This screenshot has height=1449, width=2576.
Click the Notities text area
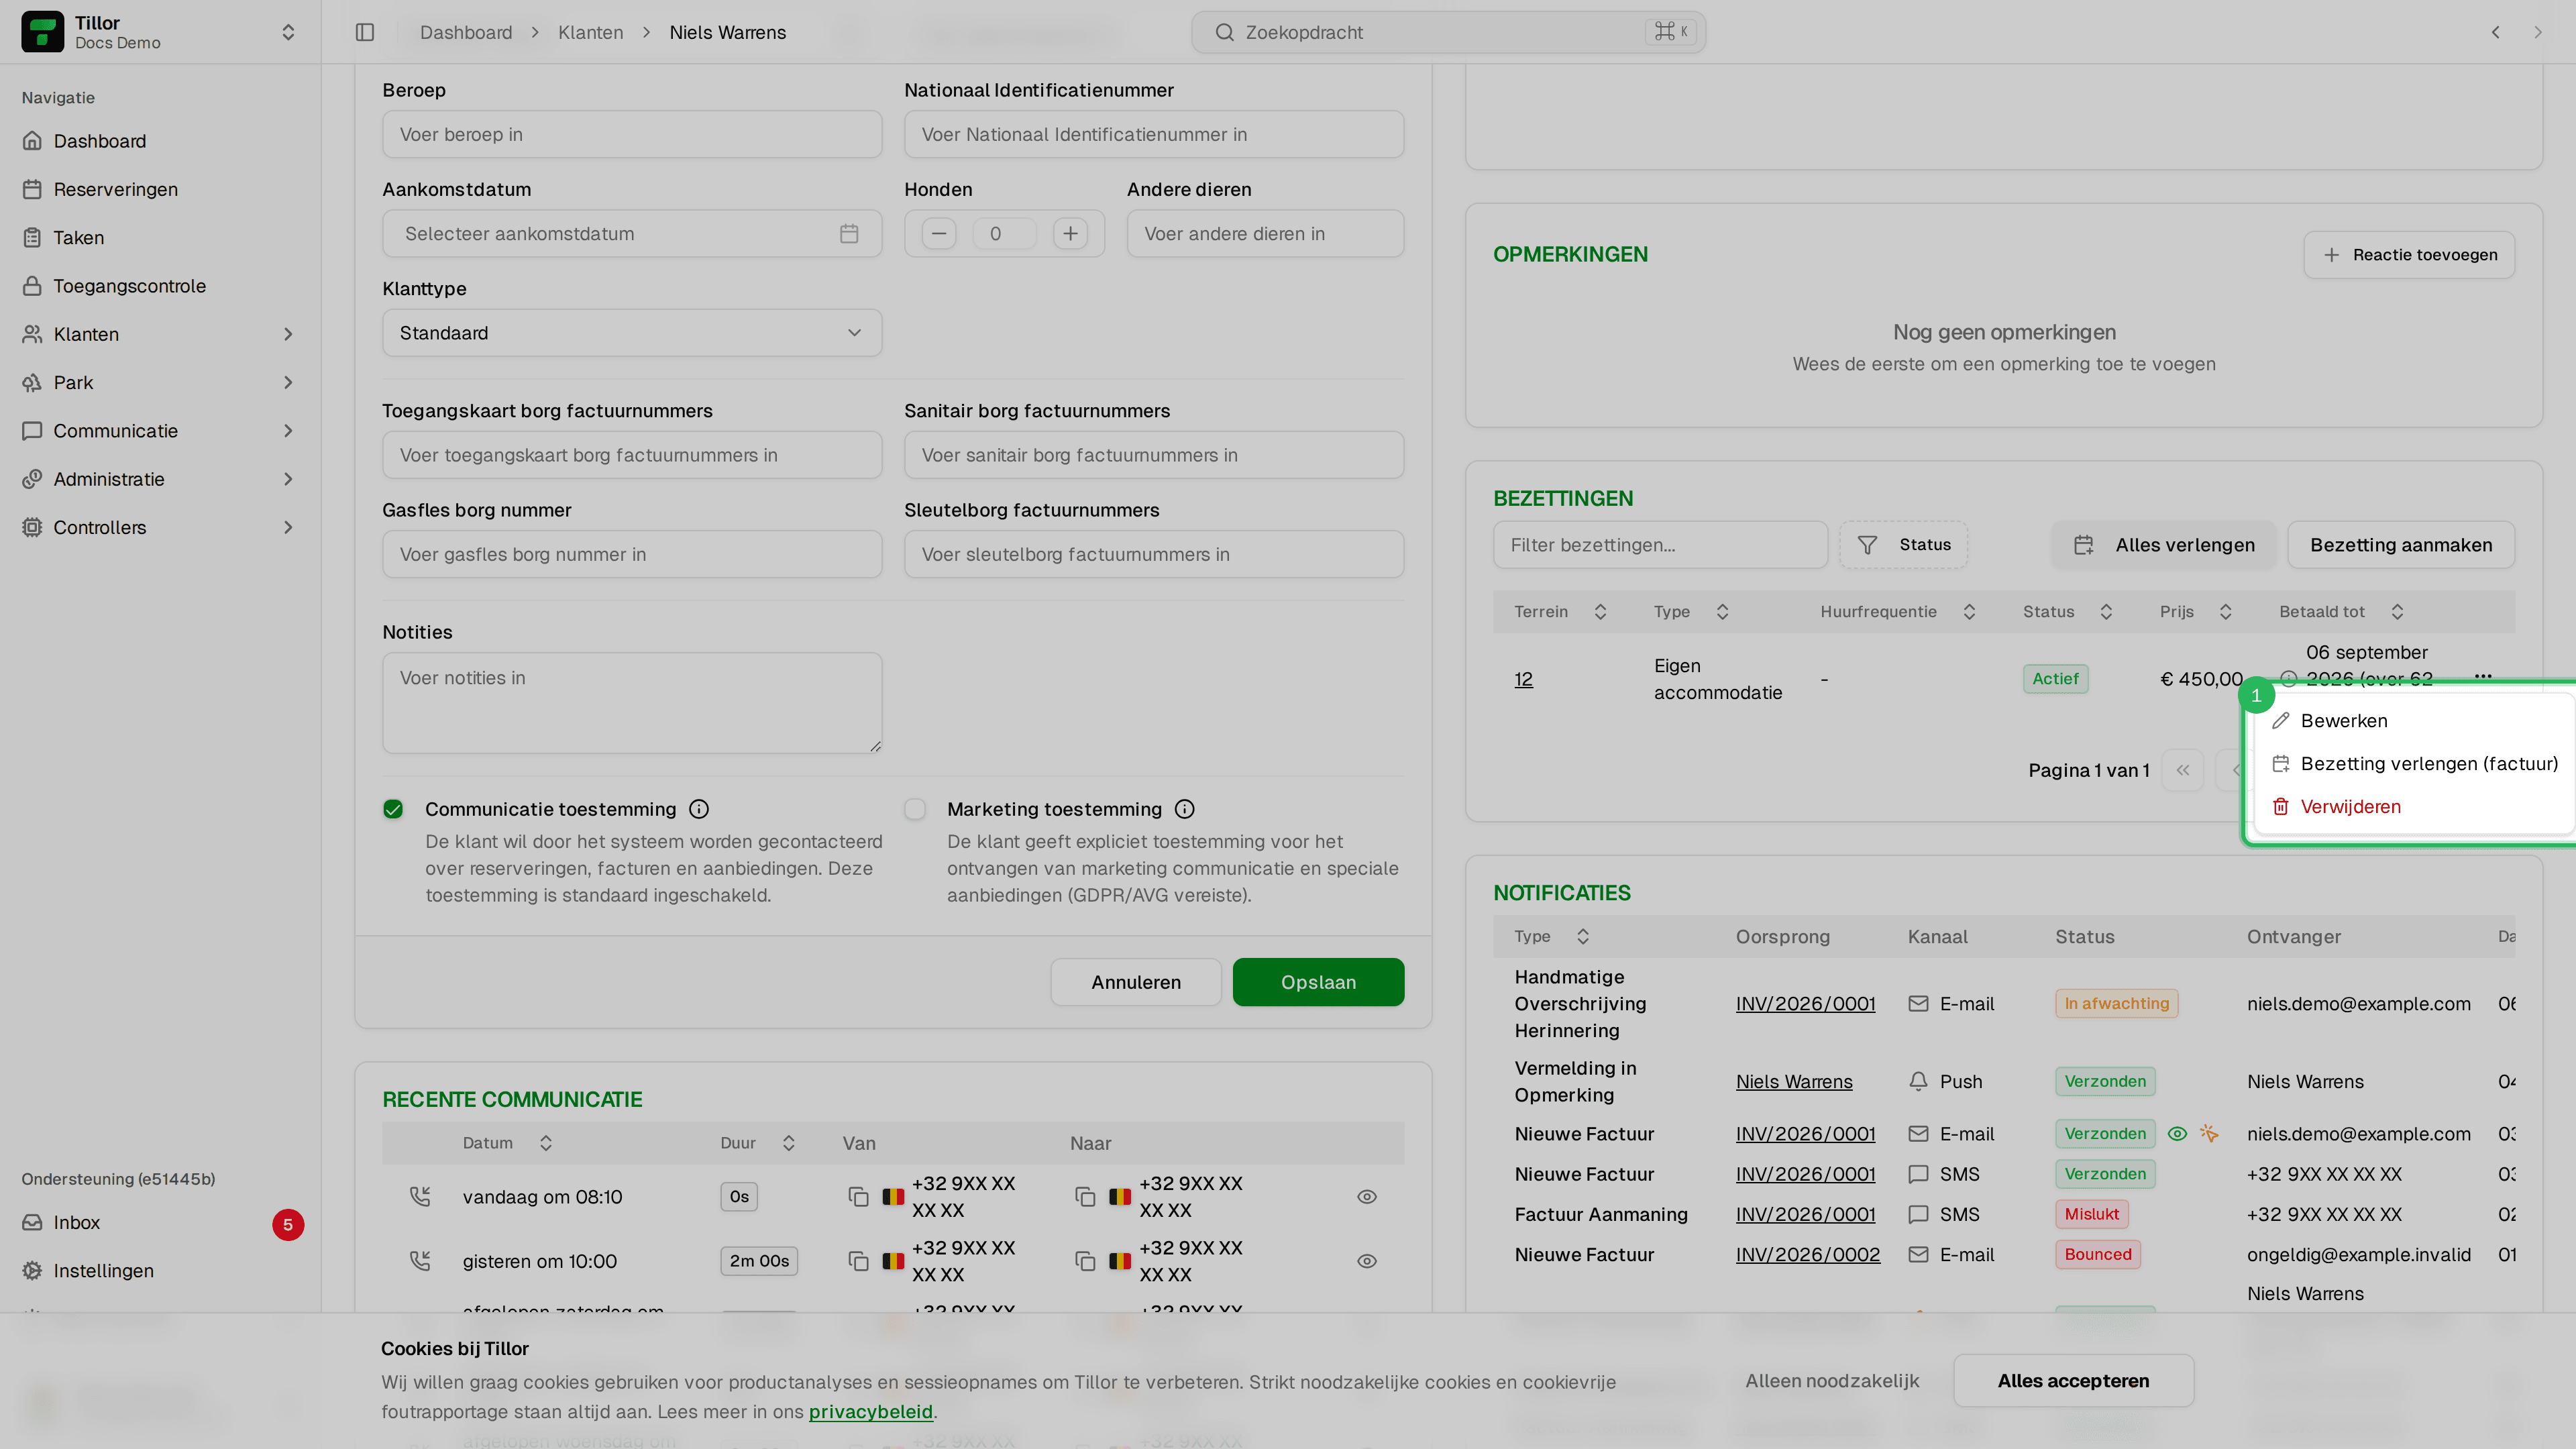point(632,703)
